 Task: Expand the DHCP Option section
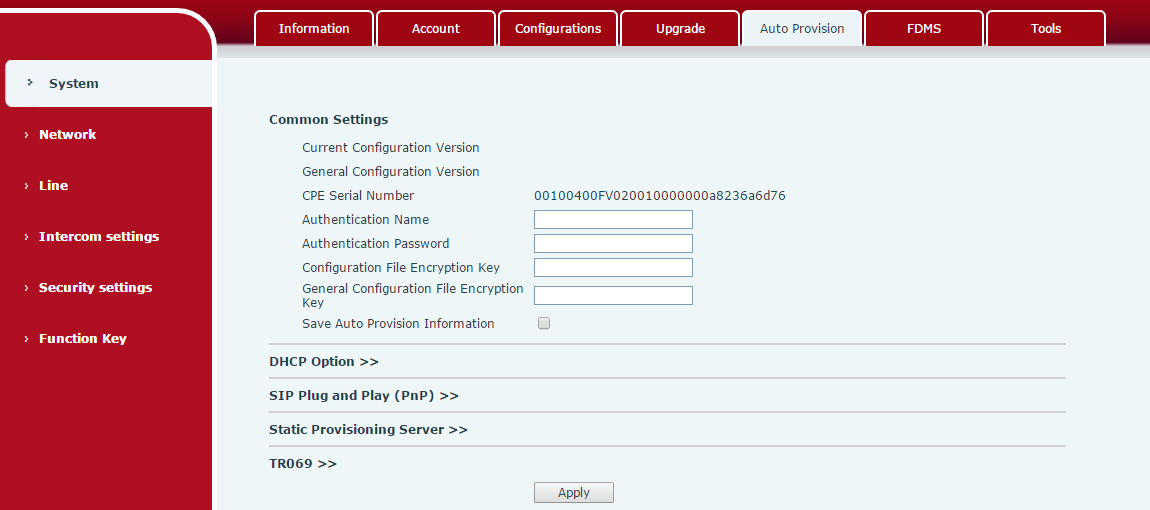point(323,362)
